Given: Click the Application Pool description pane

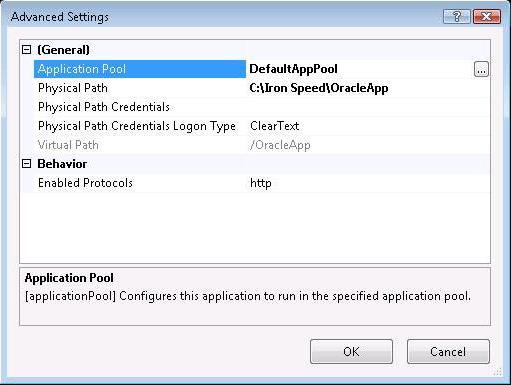Looking at the screenshot, I should point(255,296).
